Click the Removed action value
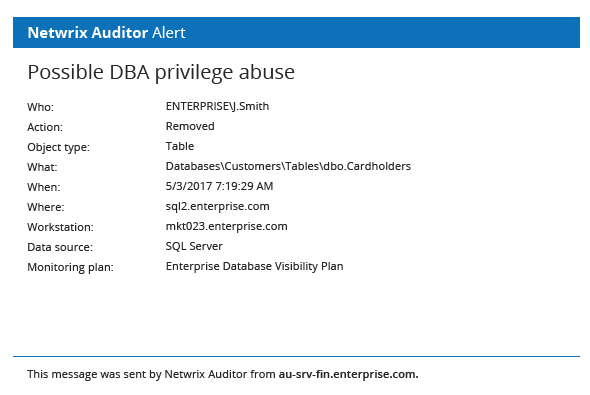The height and width of the screenshot is (395, 590). click(190, 126)
